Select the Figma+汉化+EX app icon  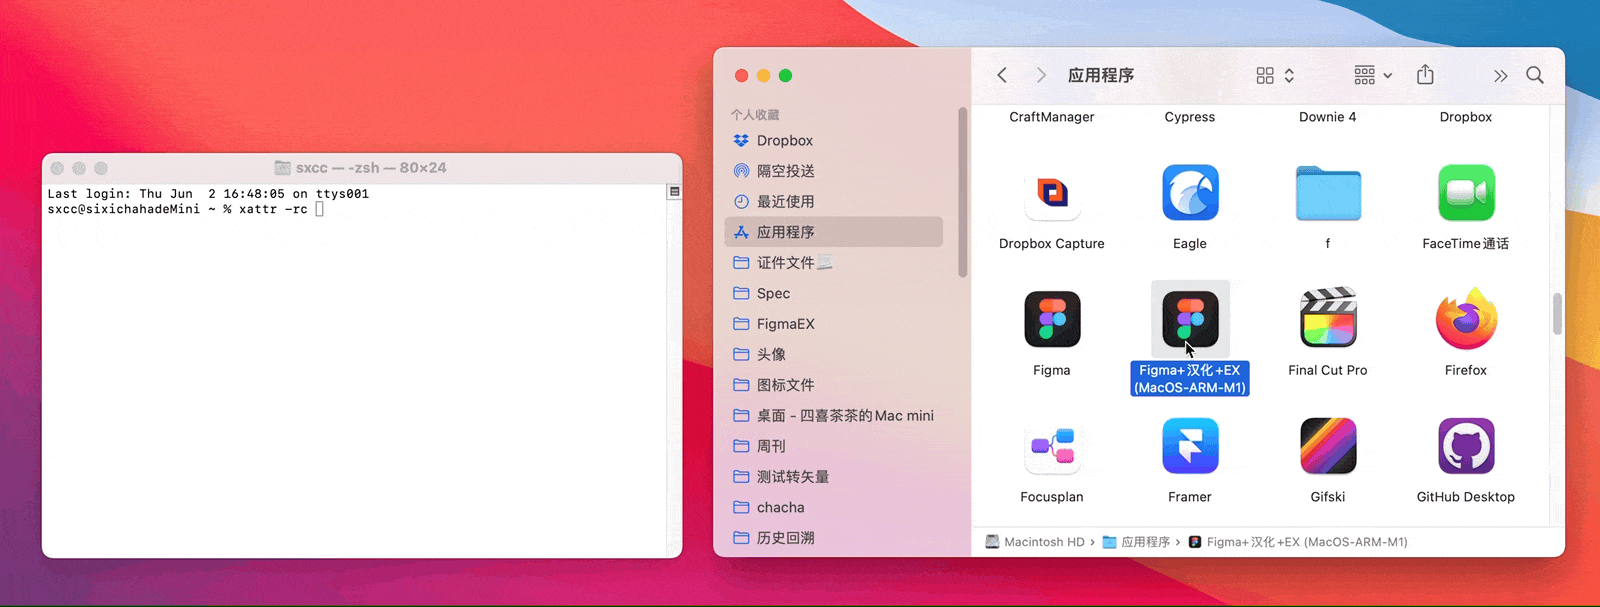[1190, 319]
